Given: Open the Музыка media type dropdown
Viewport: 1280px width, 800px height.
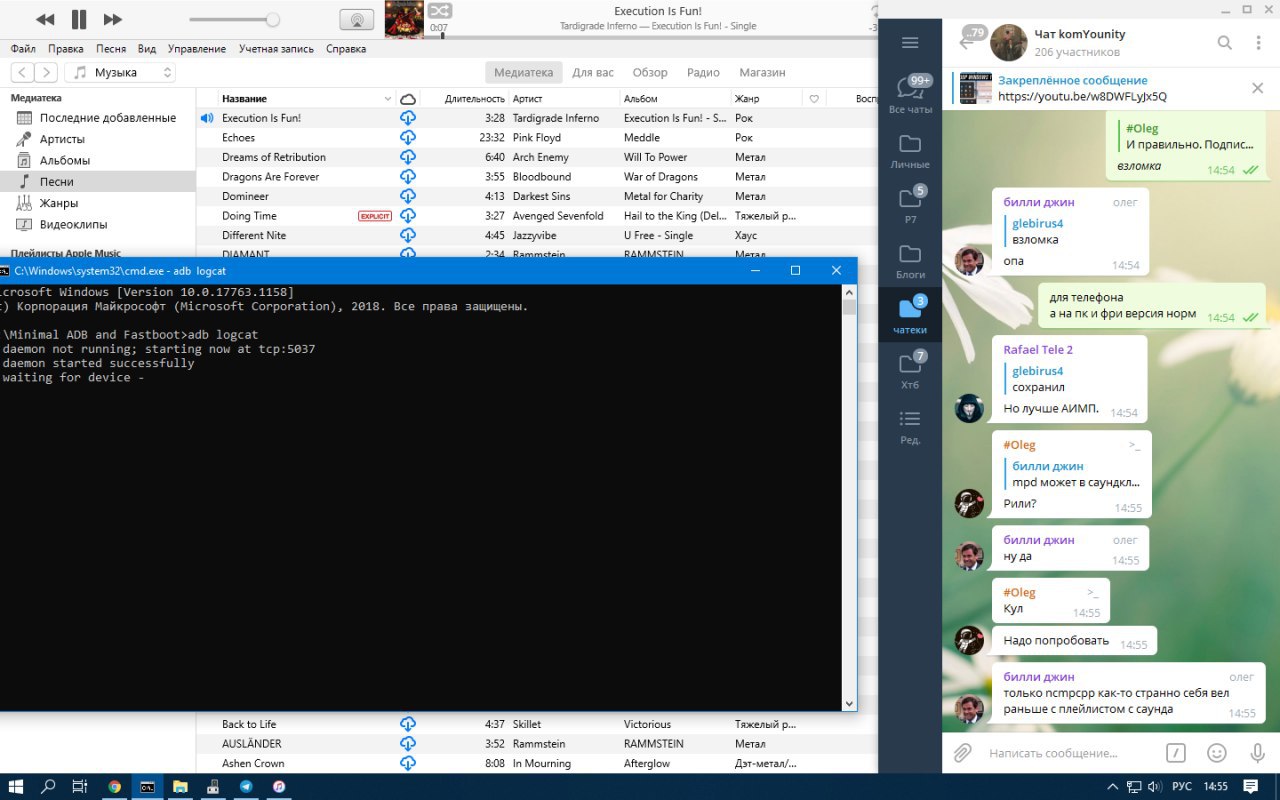Looking at the screenshot, I should point(120,72).
